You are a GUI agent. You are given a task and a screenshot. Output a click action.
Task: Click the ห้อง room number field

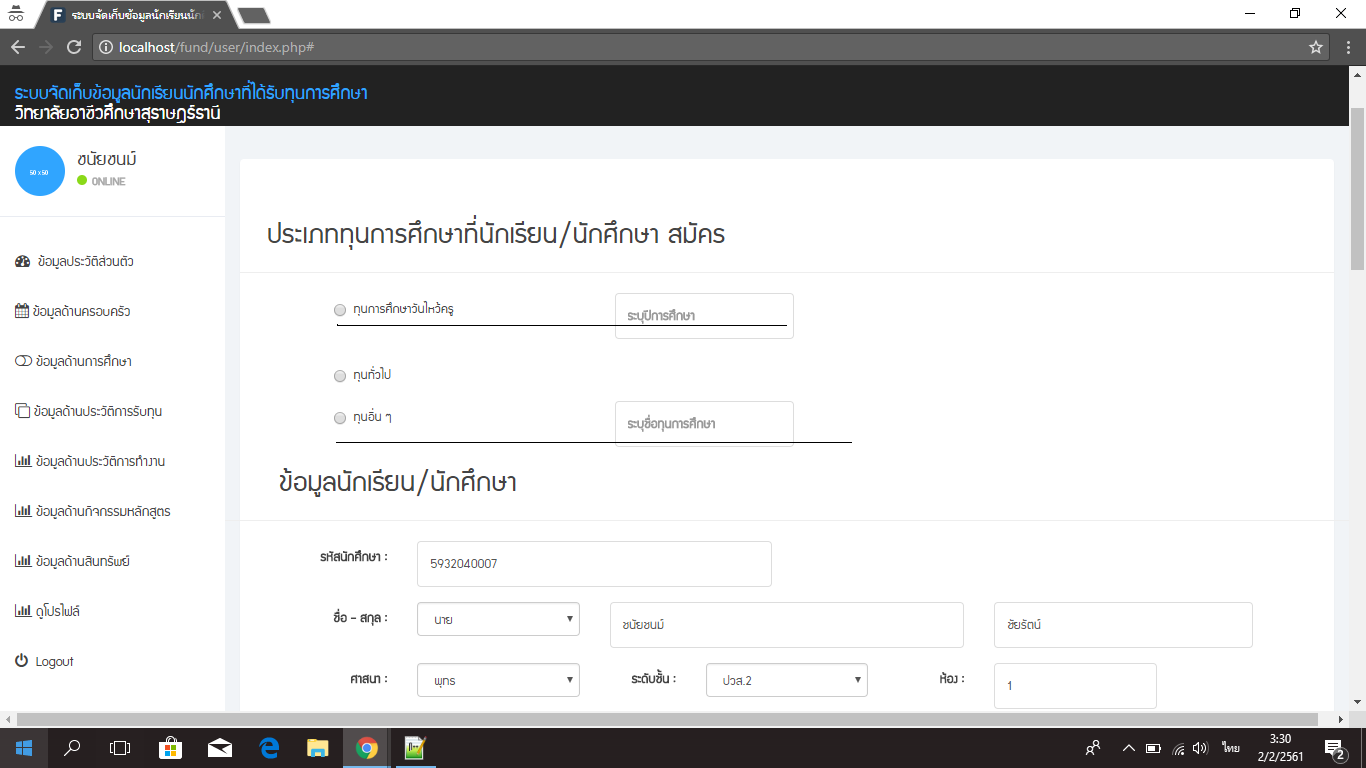1075,686
